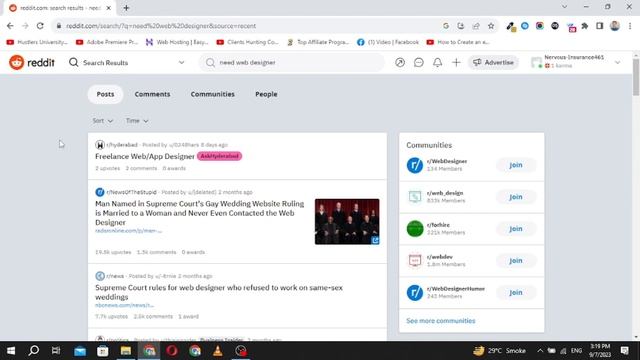
Task: Open the notifications bell icon
Action: (x=438, y=62)
